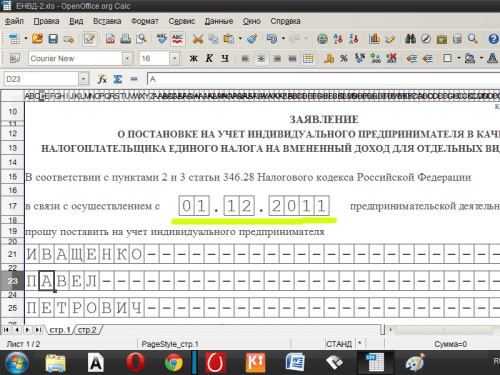Image resolution: width=500 pixels, height=375 pixels.
Task: Toggle Merge Cells icon
Action: coord(308,59)
